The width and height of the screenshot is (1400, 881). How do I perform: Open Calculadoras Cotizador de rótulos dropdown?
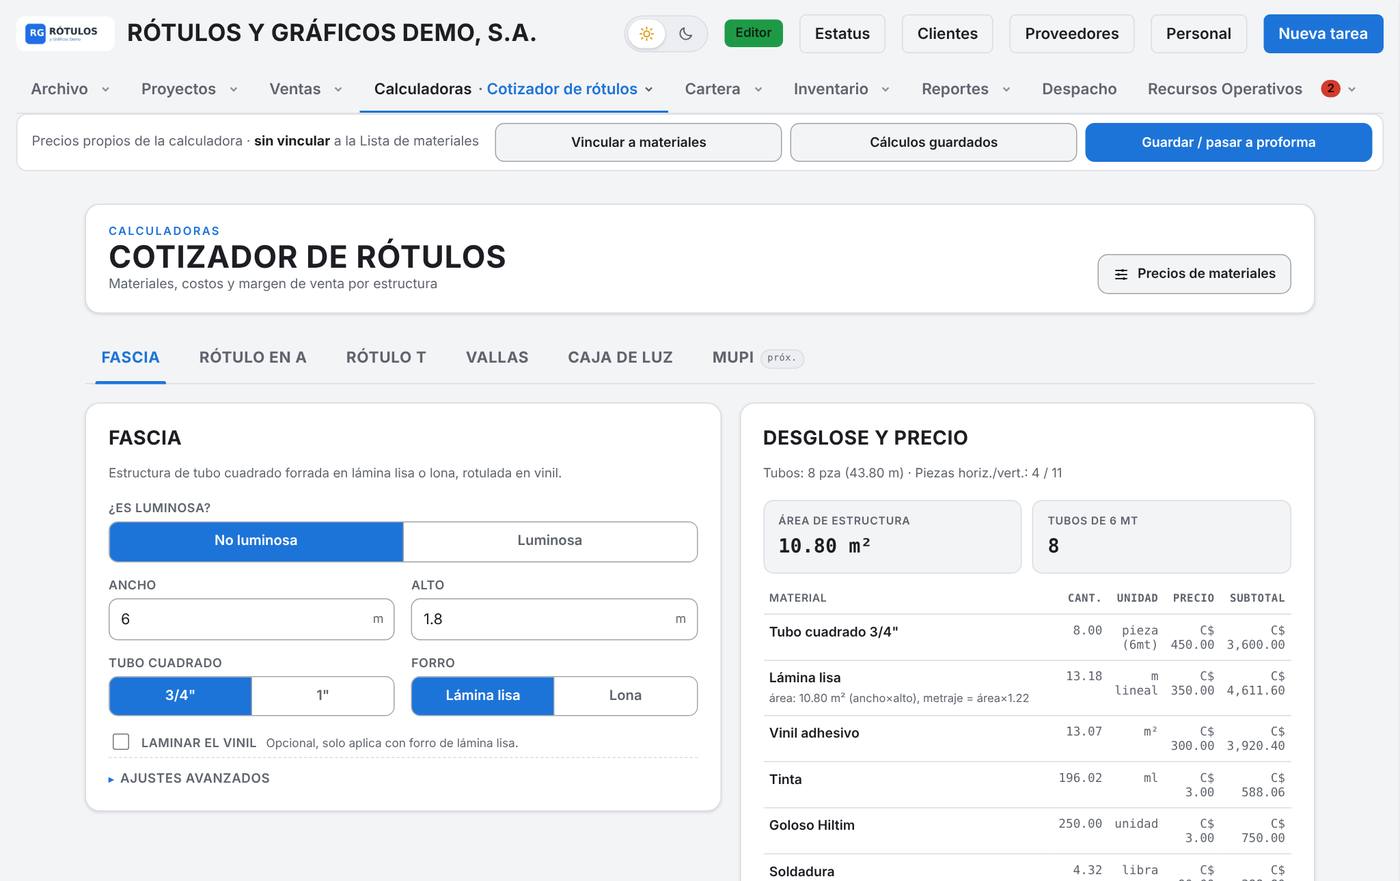[x=514, y=89]
